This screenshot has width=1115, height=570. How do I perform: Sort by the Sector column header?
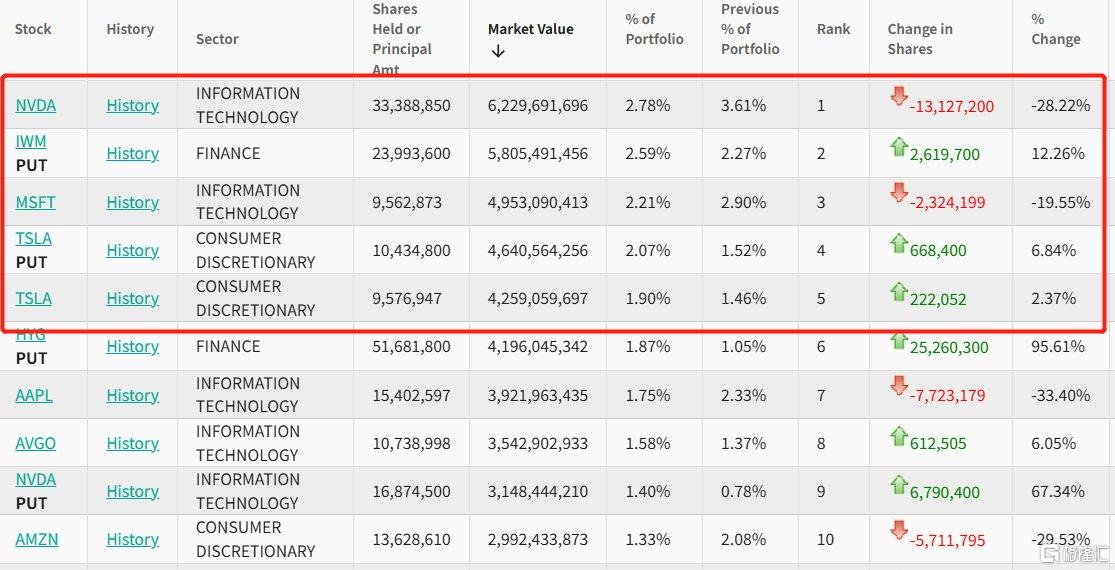tap(217, 39)
